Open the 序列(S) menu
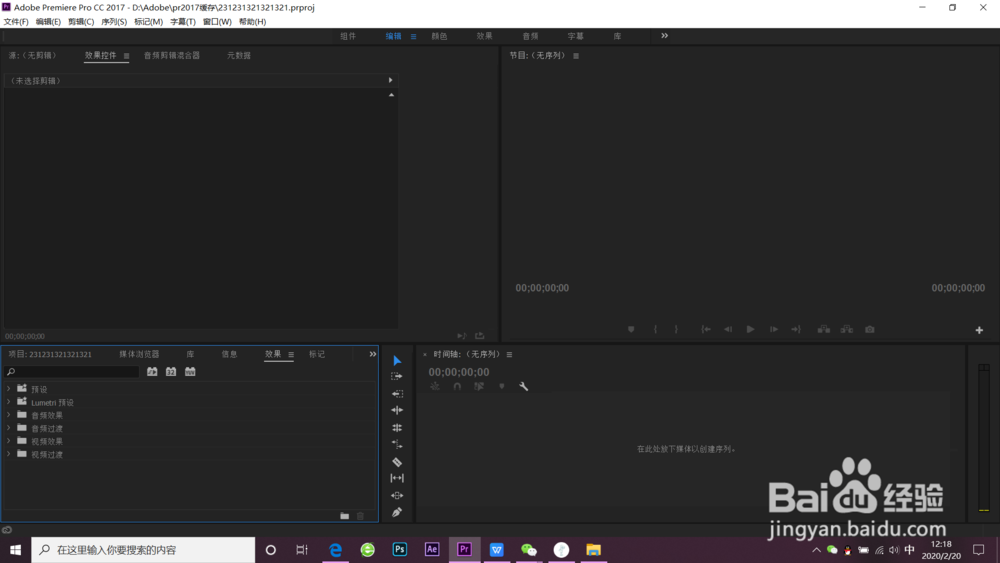The width and height of the screenshot is (1000, 563). (x=114, y=22)
